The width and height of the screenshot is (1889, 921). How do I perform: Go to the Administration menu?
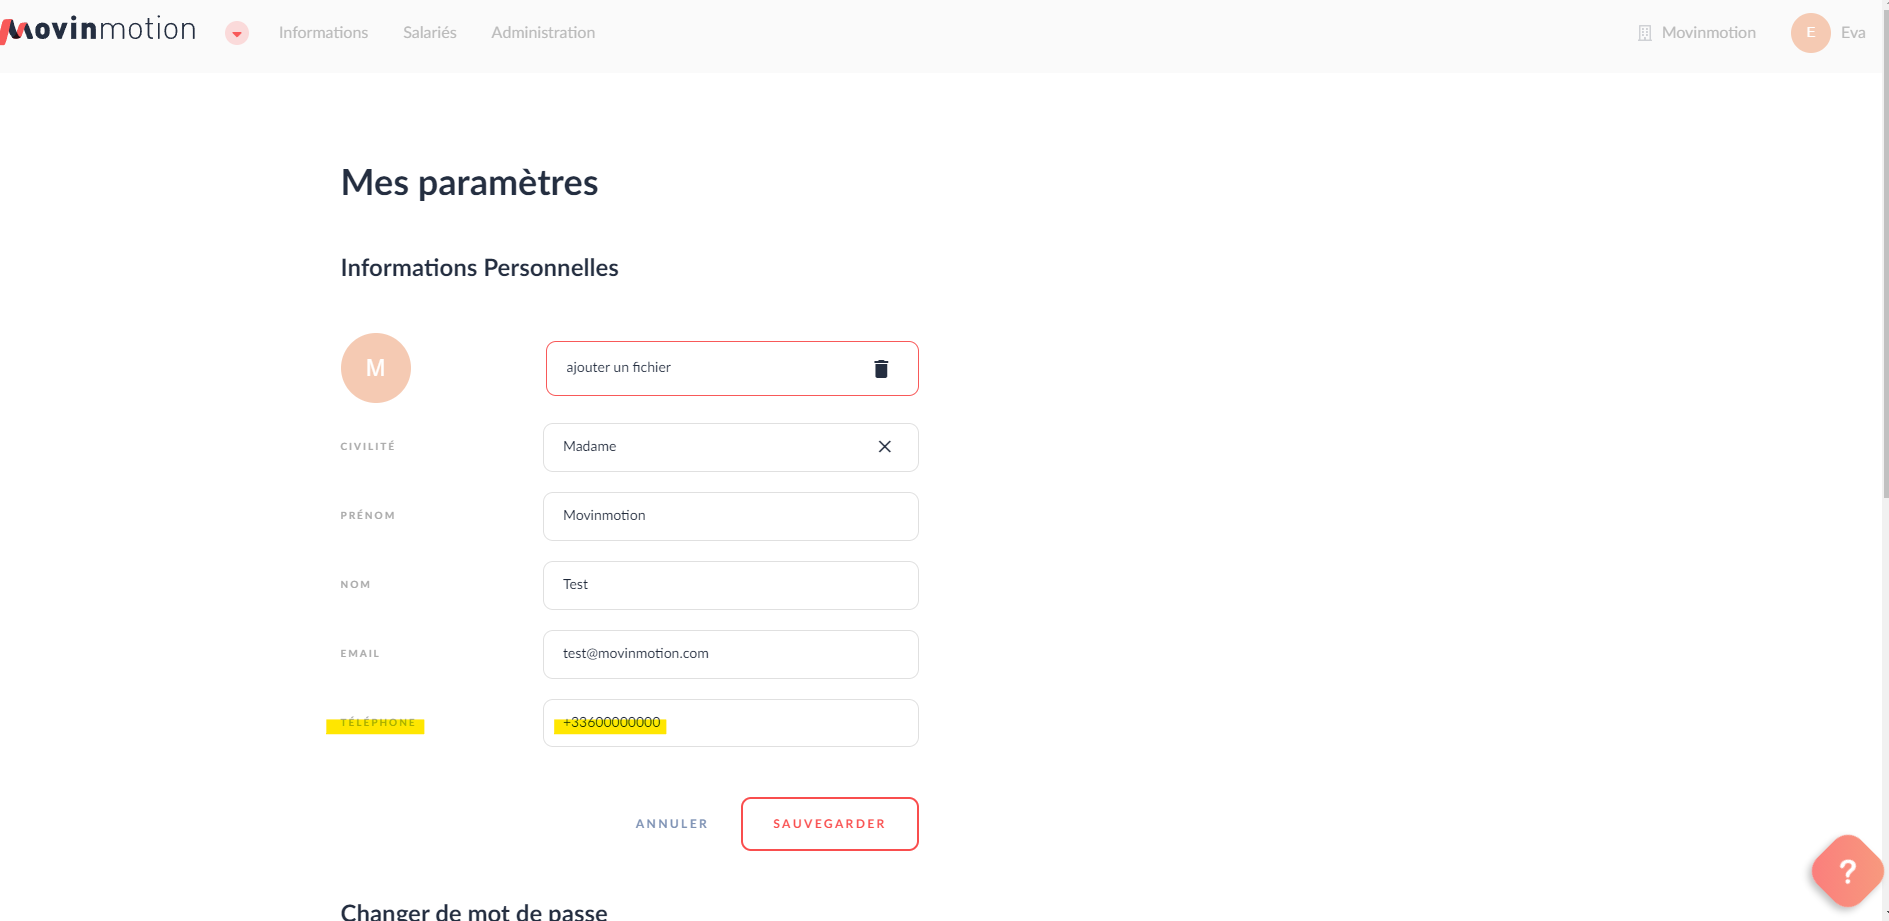coord(543,33)
